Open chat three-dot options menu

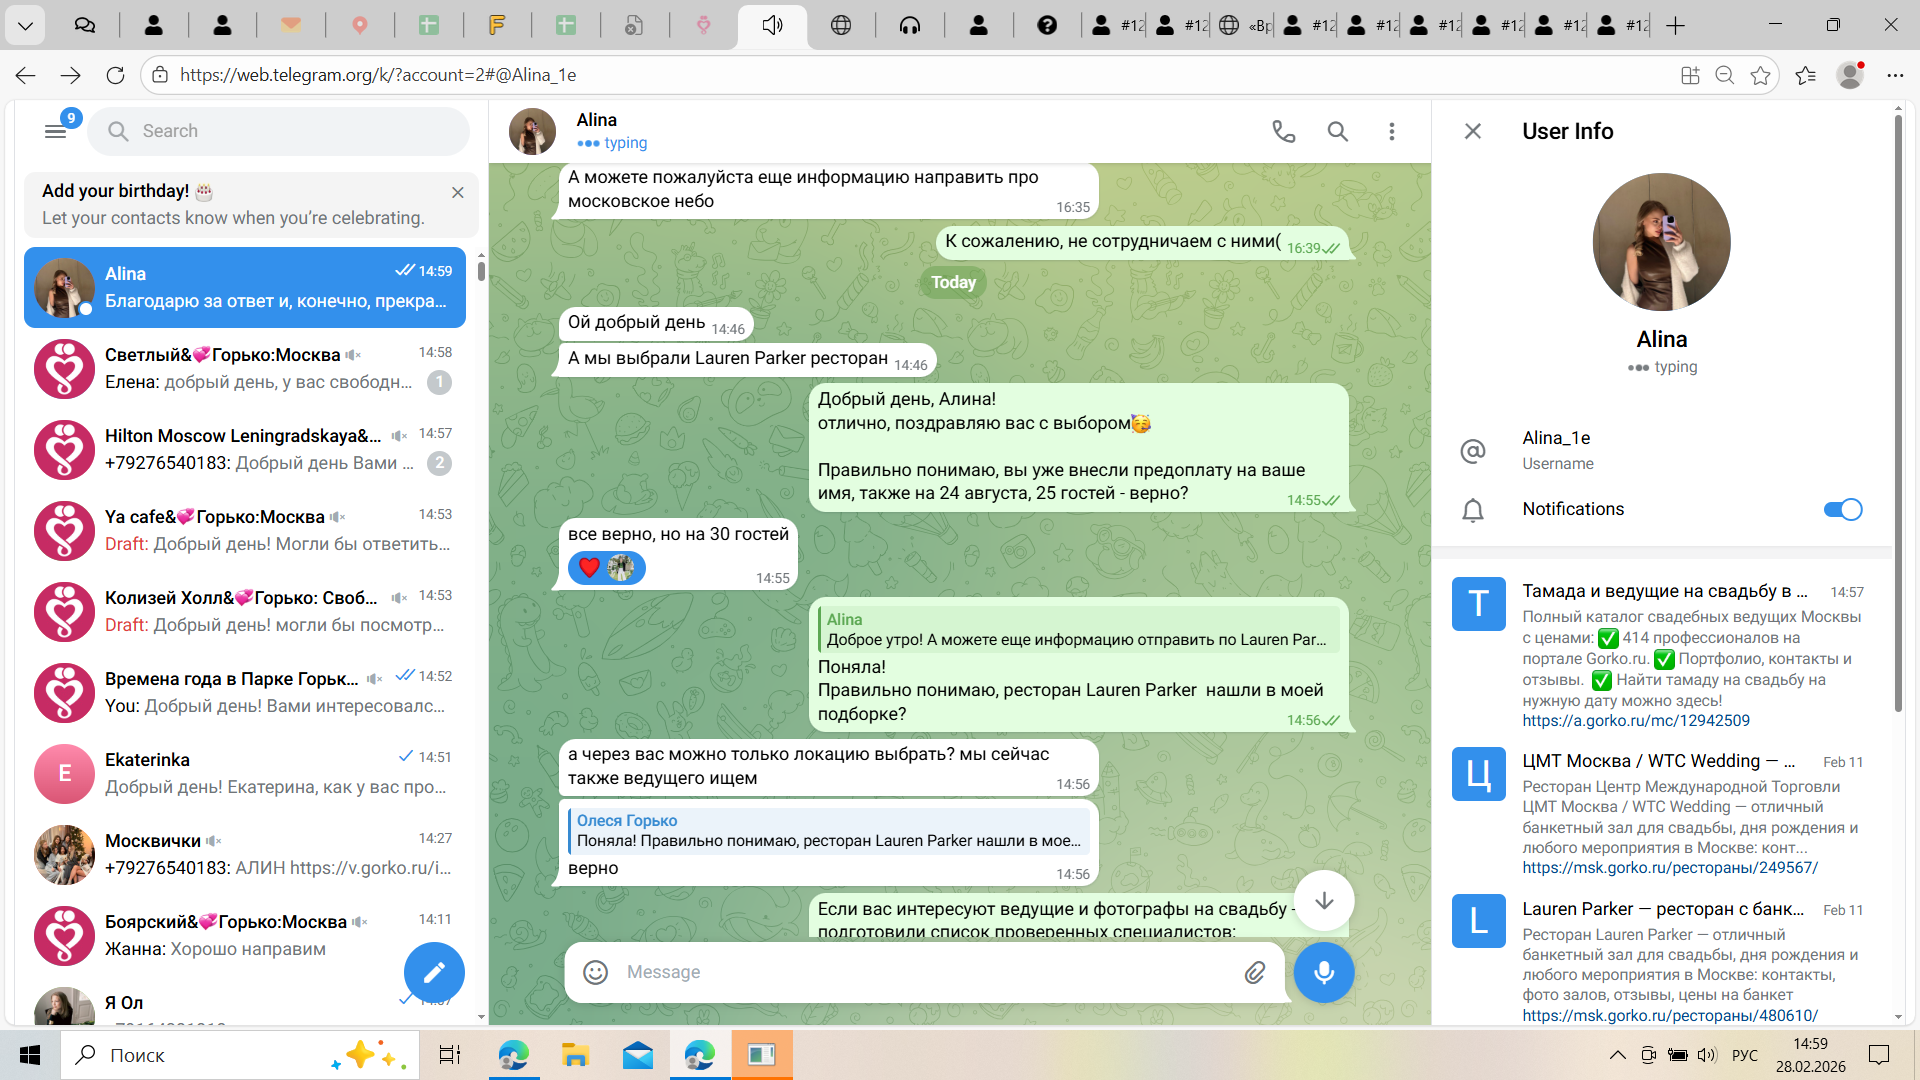pyautogui.click(x=1391, y=131)
